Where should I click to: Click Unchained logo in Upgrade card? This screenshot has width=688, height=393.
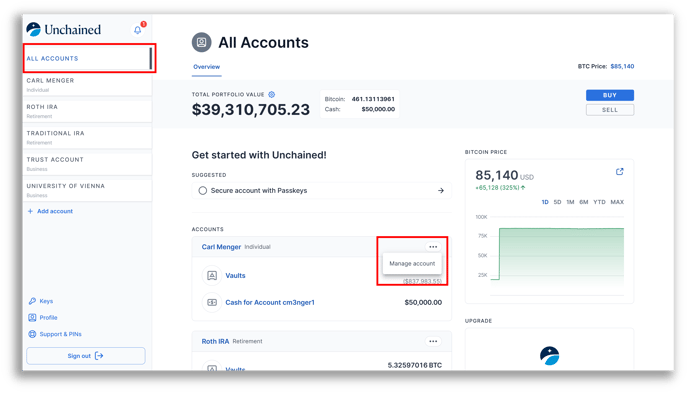(x=549, y=356)
